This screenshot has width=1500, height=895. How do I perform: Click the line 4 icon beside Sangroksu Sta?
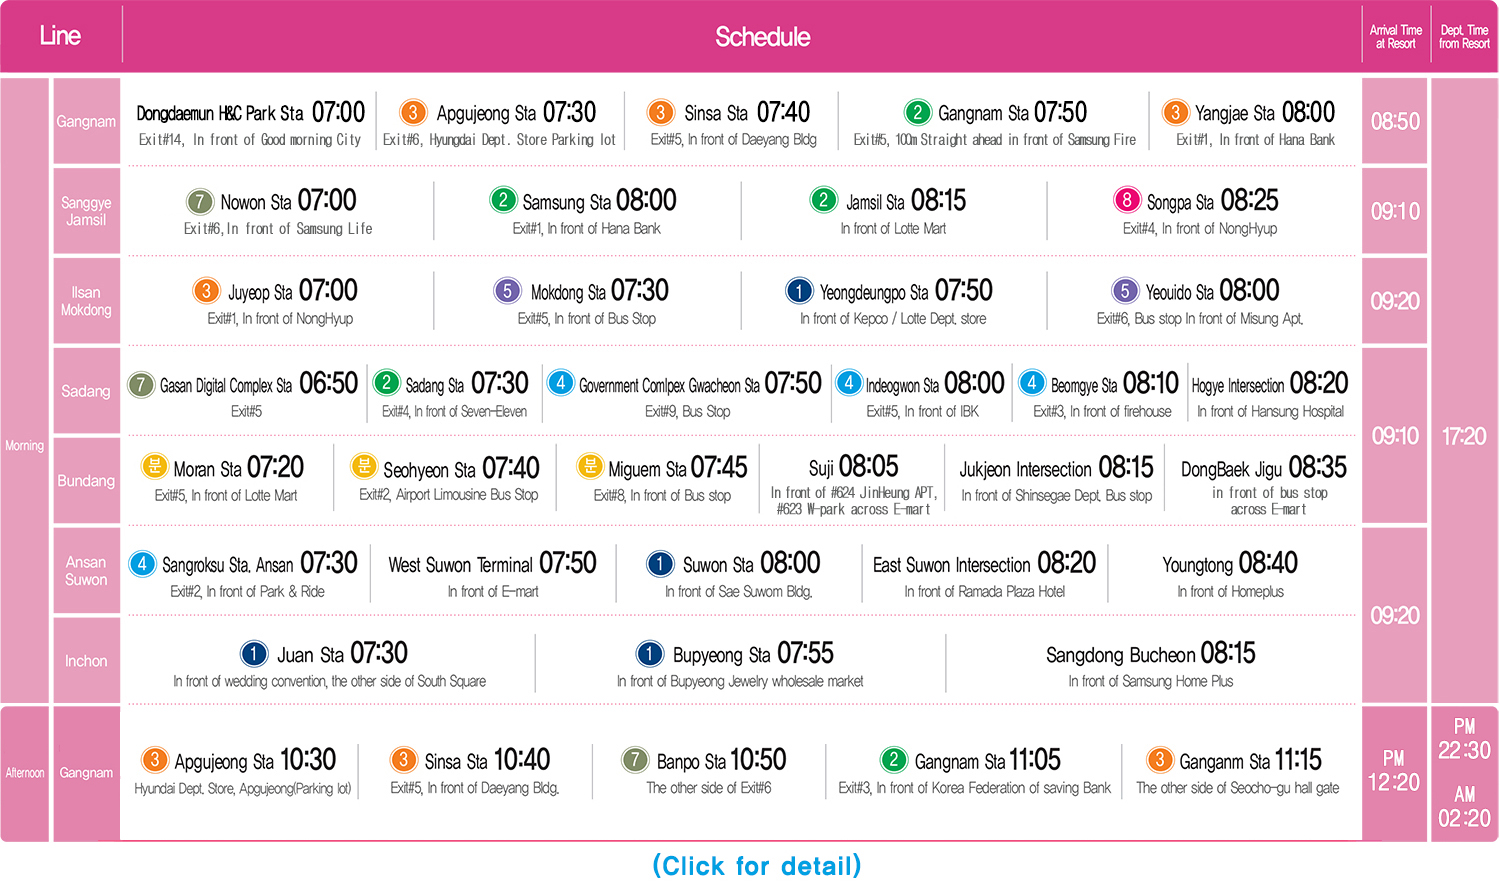142,564
